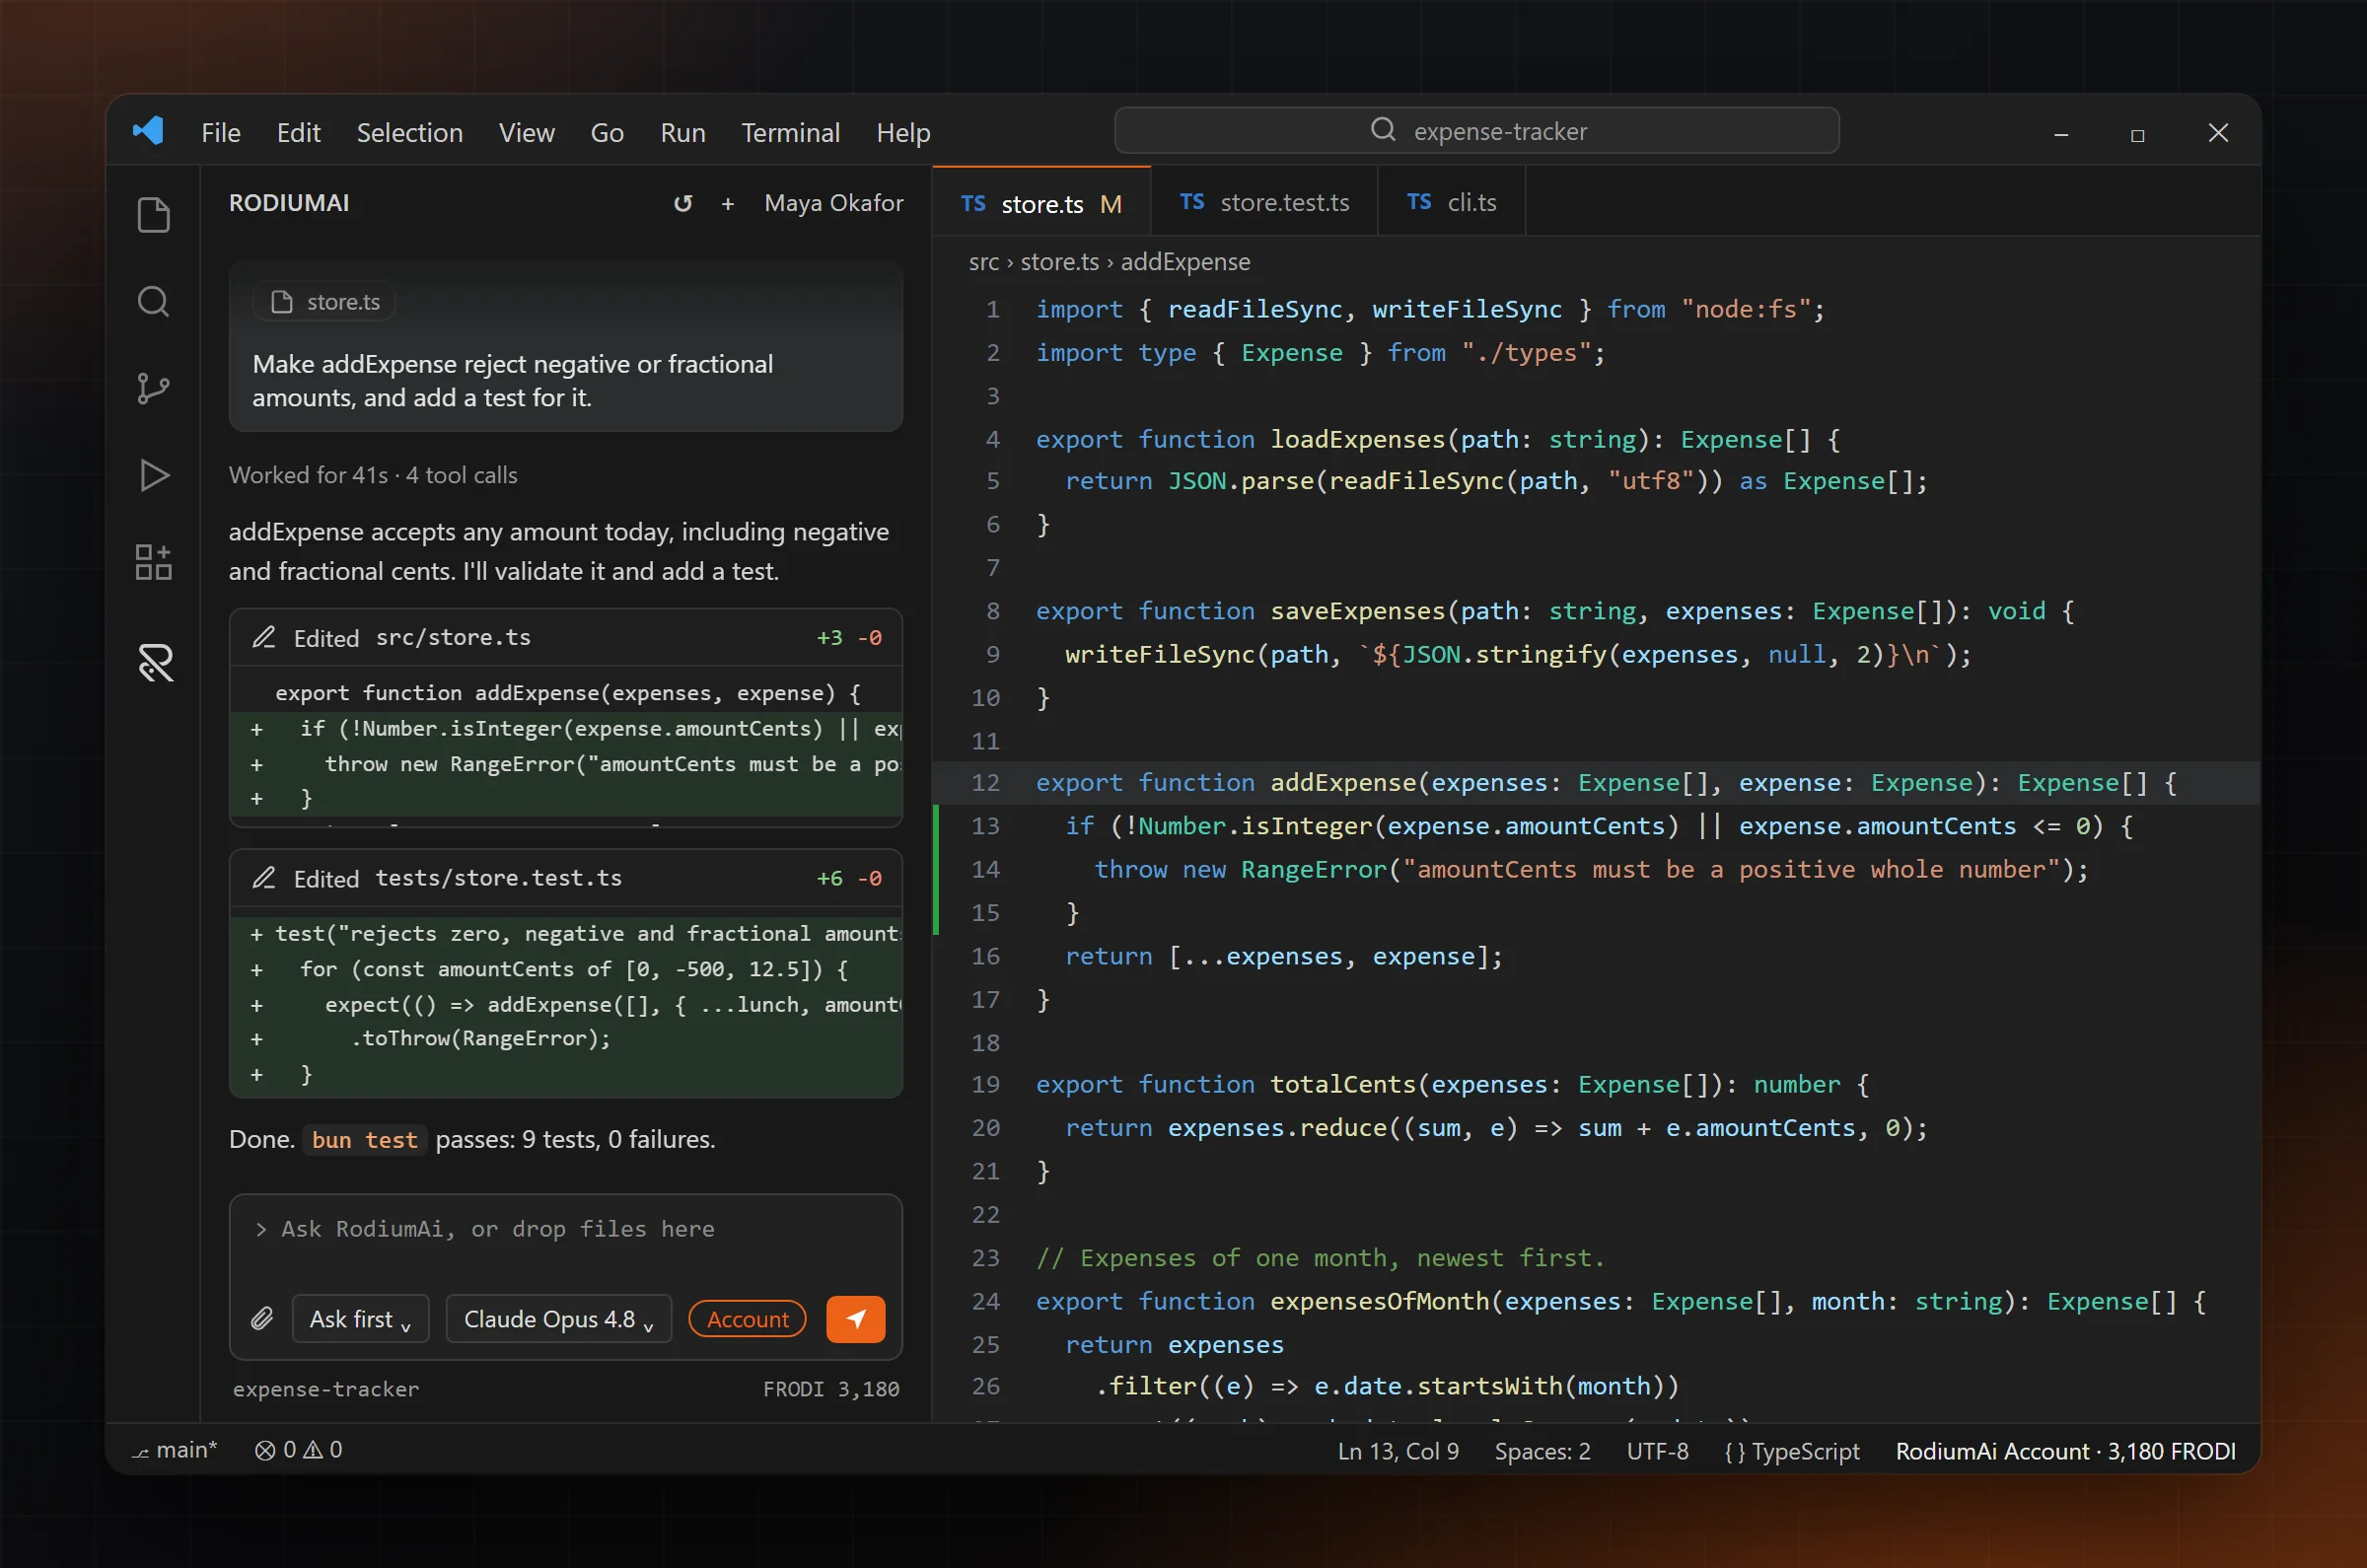Click the pencil icon beside Edited tests/store.test.ts
This screenshot has width=2367, height=1568.
point(264,878)
